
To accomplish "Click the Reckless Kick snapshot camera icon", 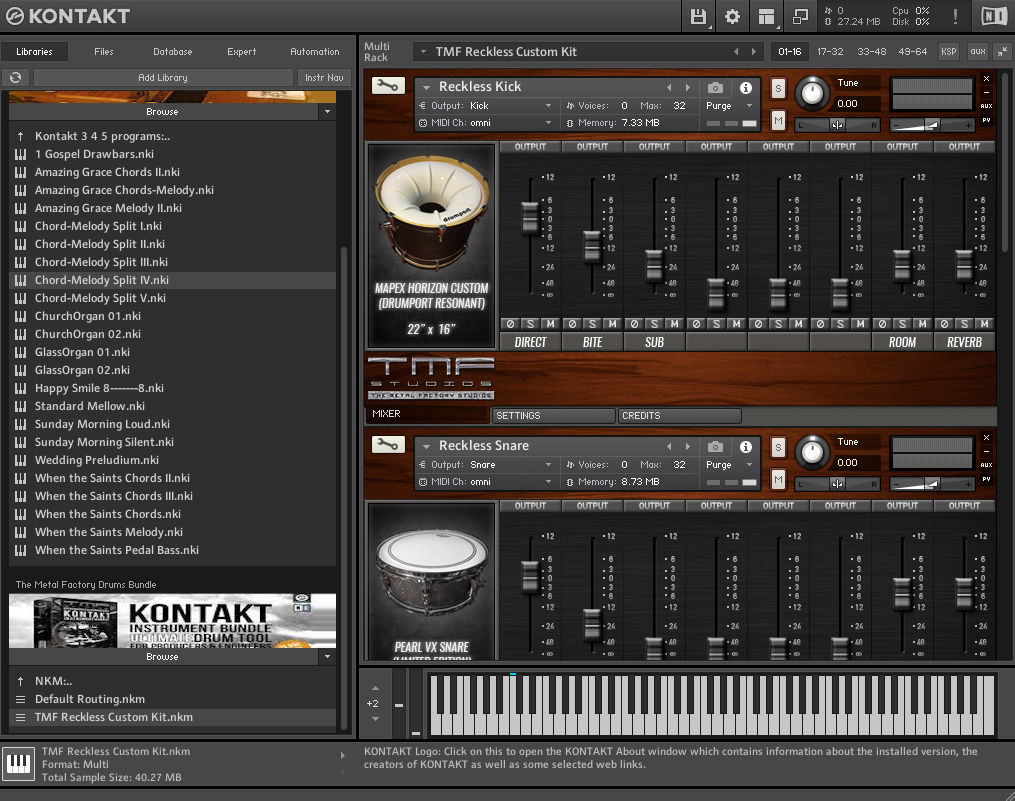I will click(715, 87).
